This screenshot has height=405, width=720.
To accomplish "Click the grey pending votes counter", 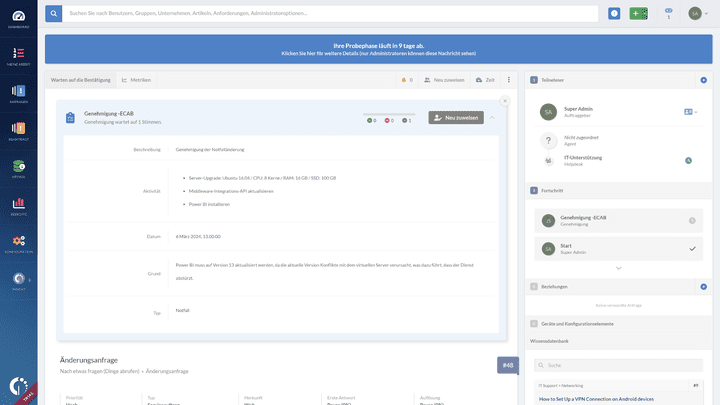I will coord(406,120).
